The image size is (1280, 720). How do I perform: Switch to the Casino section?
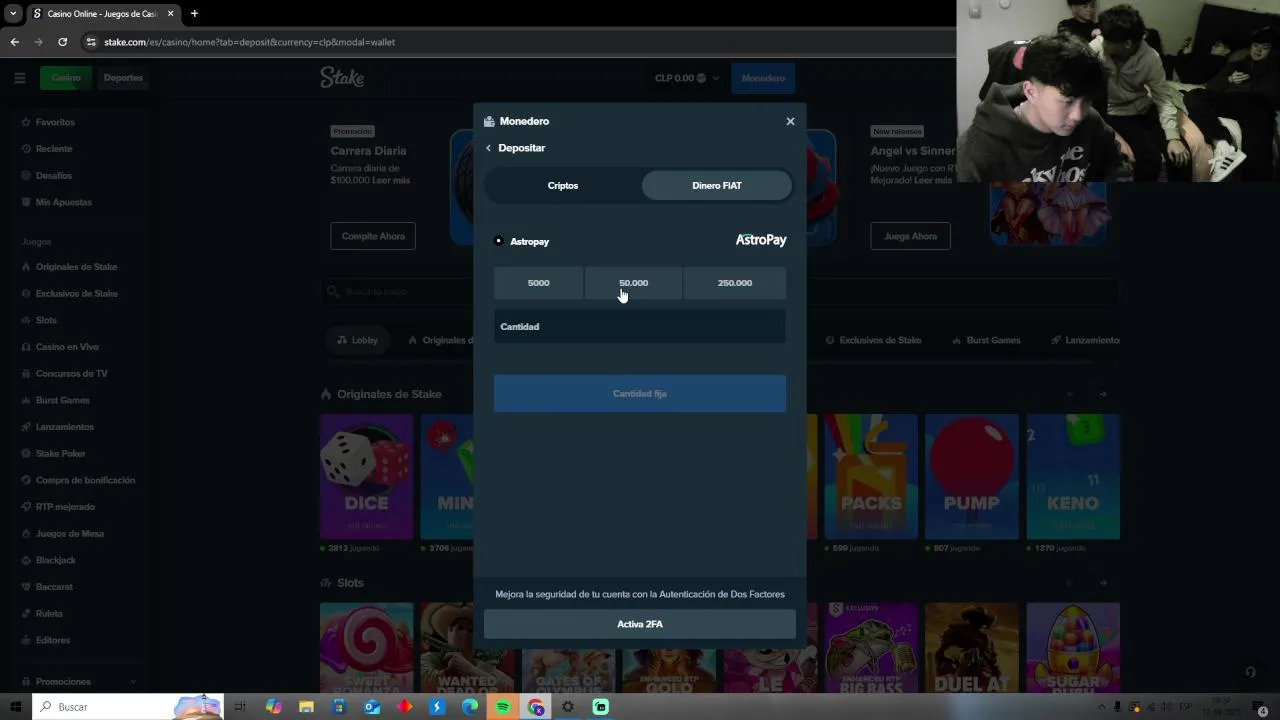click(x=66, y=78)
